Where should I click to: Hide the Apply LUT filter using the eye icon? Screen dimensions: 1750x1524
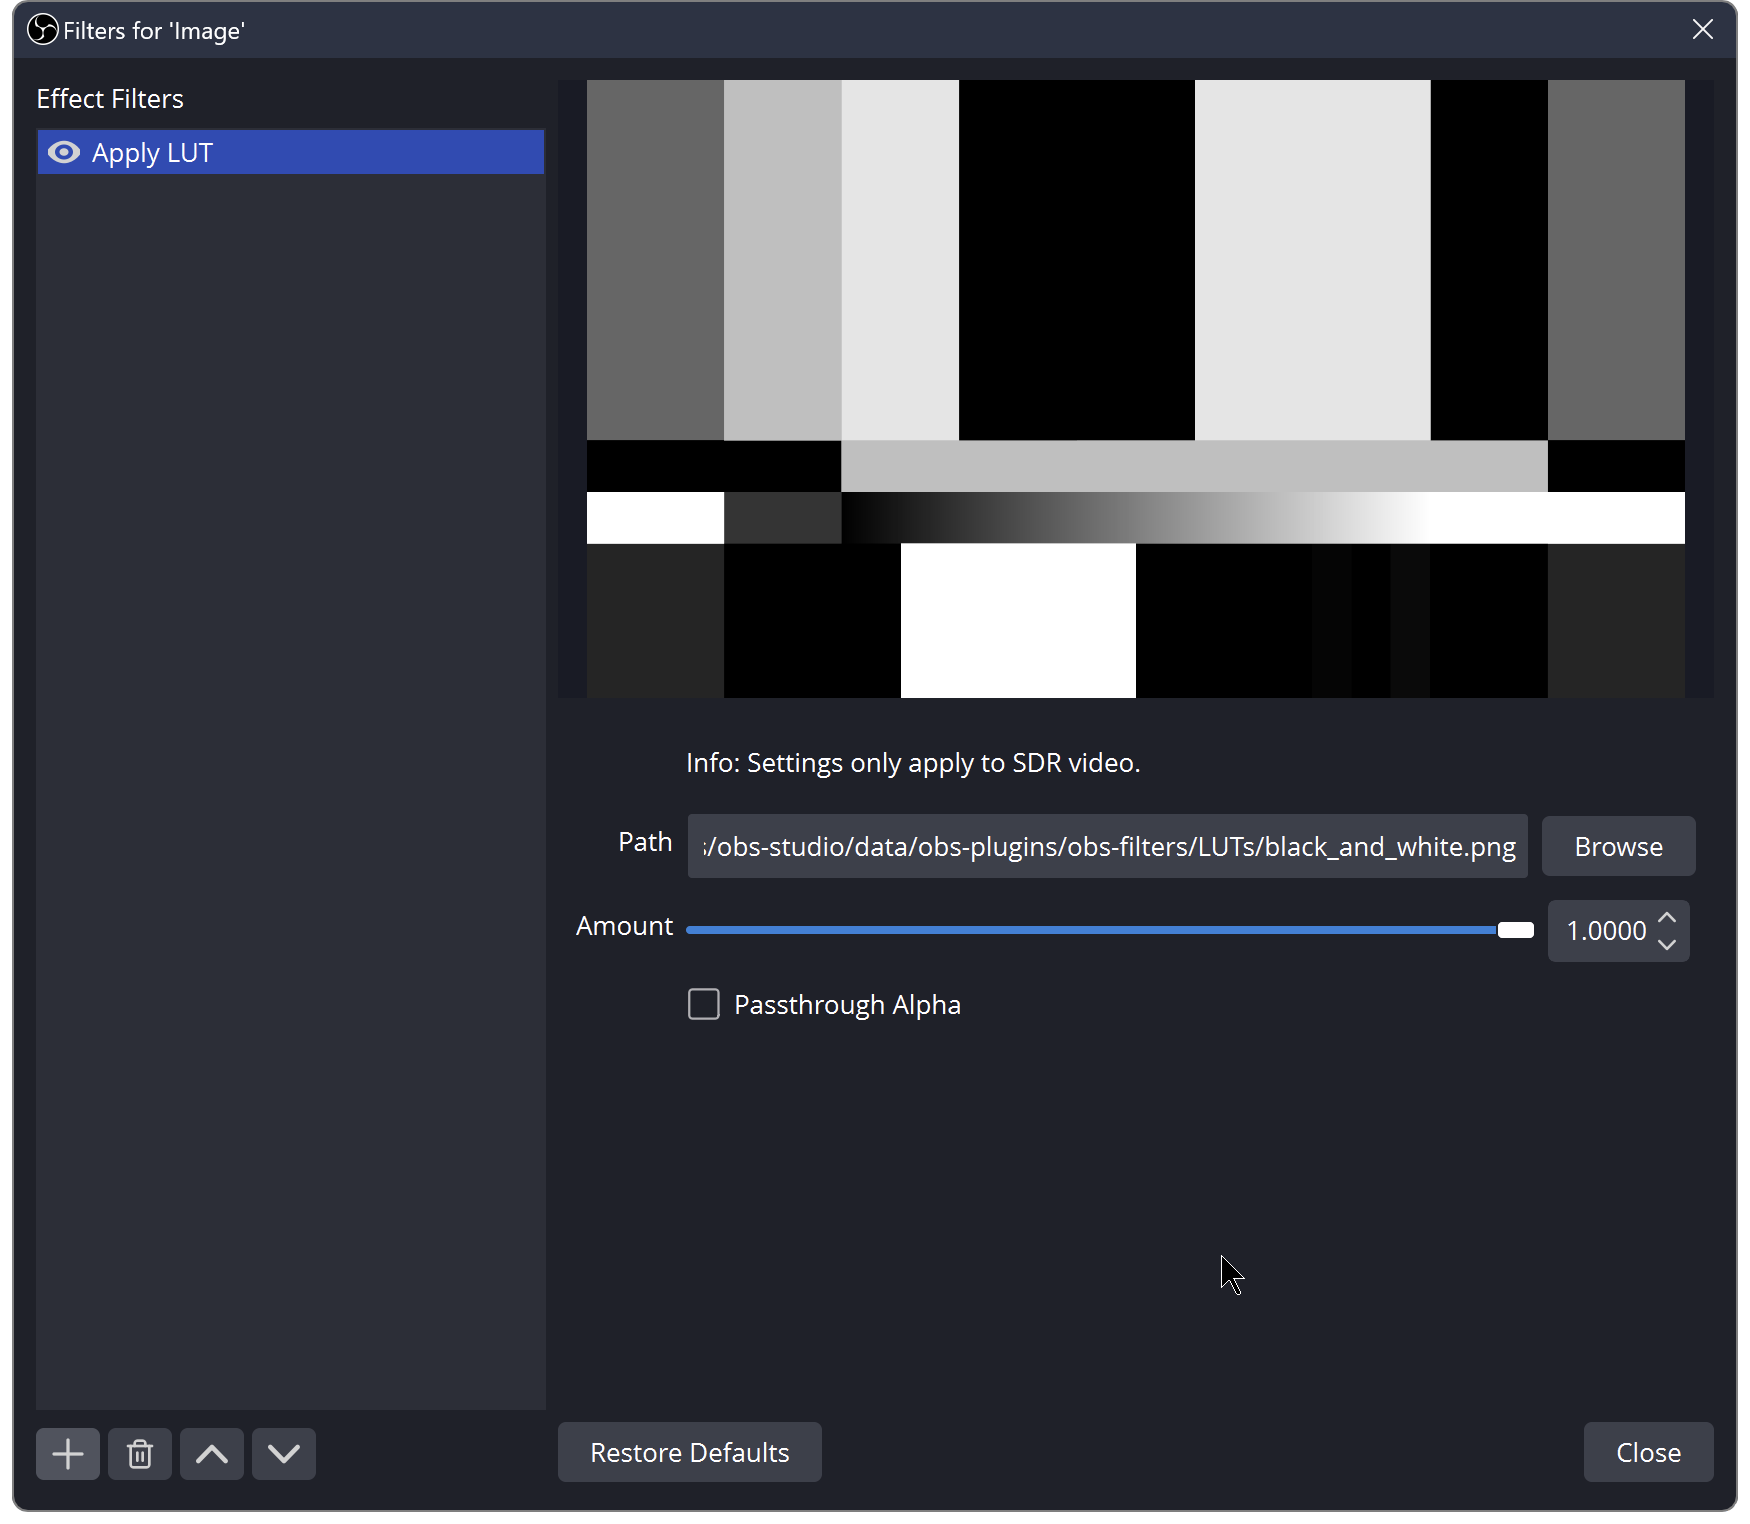click(x=63, y=152)
